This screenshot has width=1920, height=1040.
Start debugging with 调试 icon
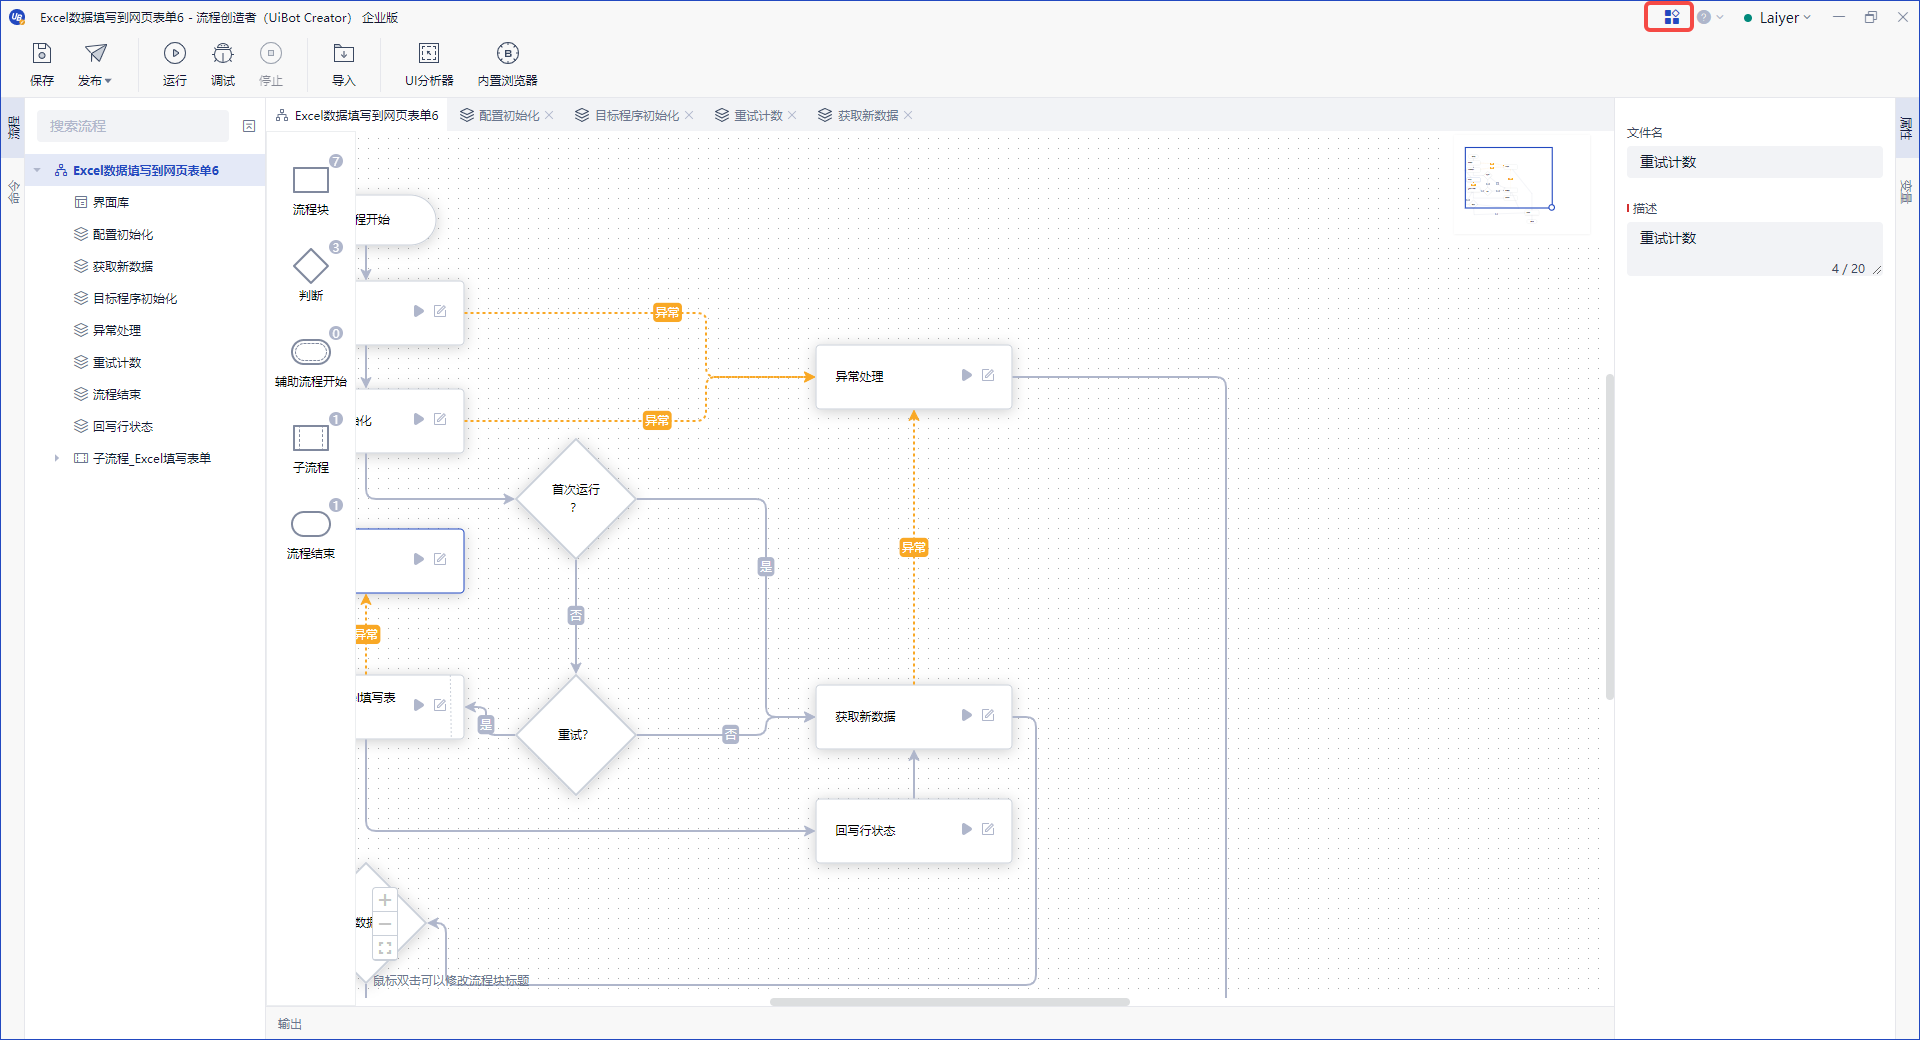pyautogui.click(x=223, y=64)
